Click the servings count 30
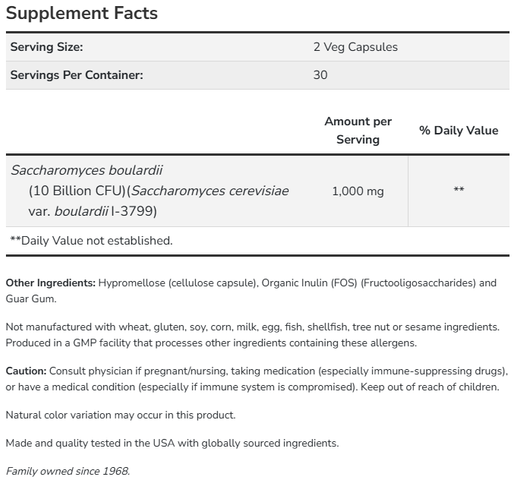This screenshot has width=517, height=480. point(320,75)
